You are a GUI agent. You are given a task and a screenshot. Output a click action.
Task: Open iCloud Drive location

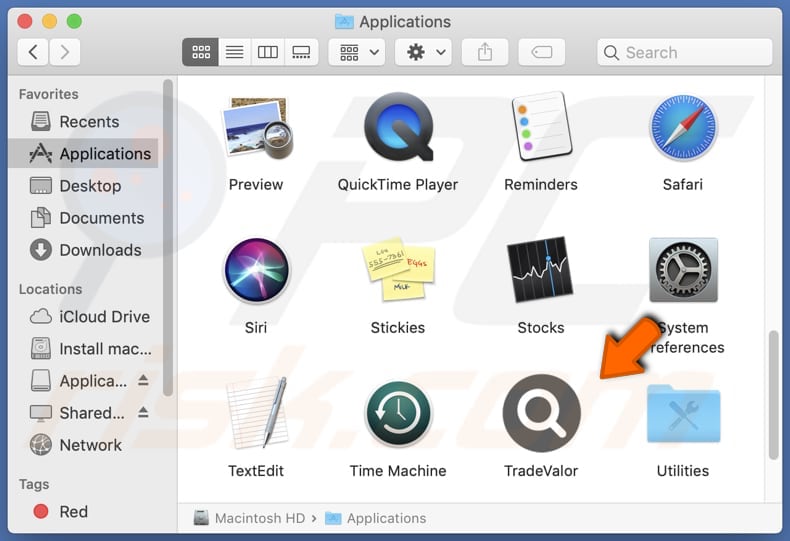click(x=83, y=316)
